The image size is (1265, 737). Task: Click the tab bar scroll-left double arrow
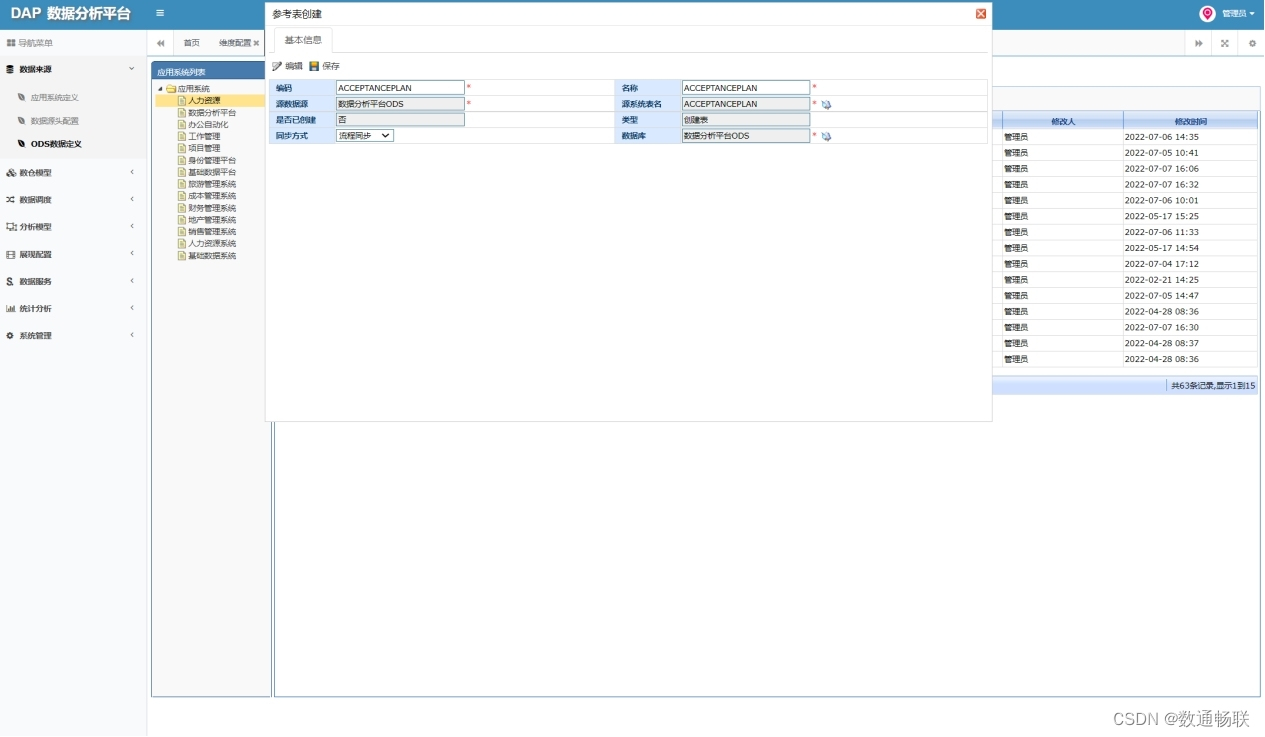[160, 43]
